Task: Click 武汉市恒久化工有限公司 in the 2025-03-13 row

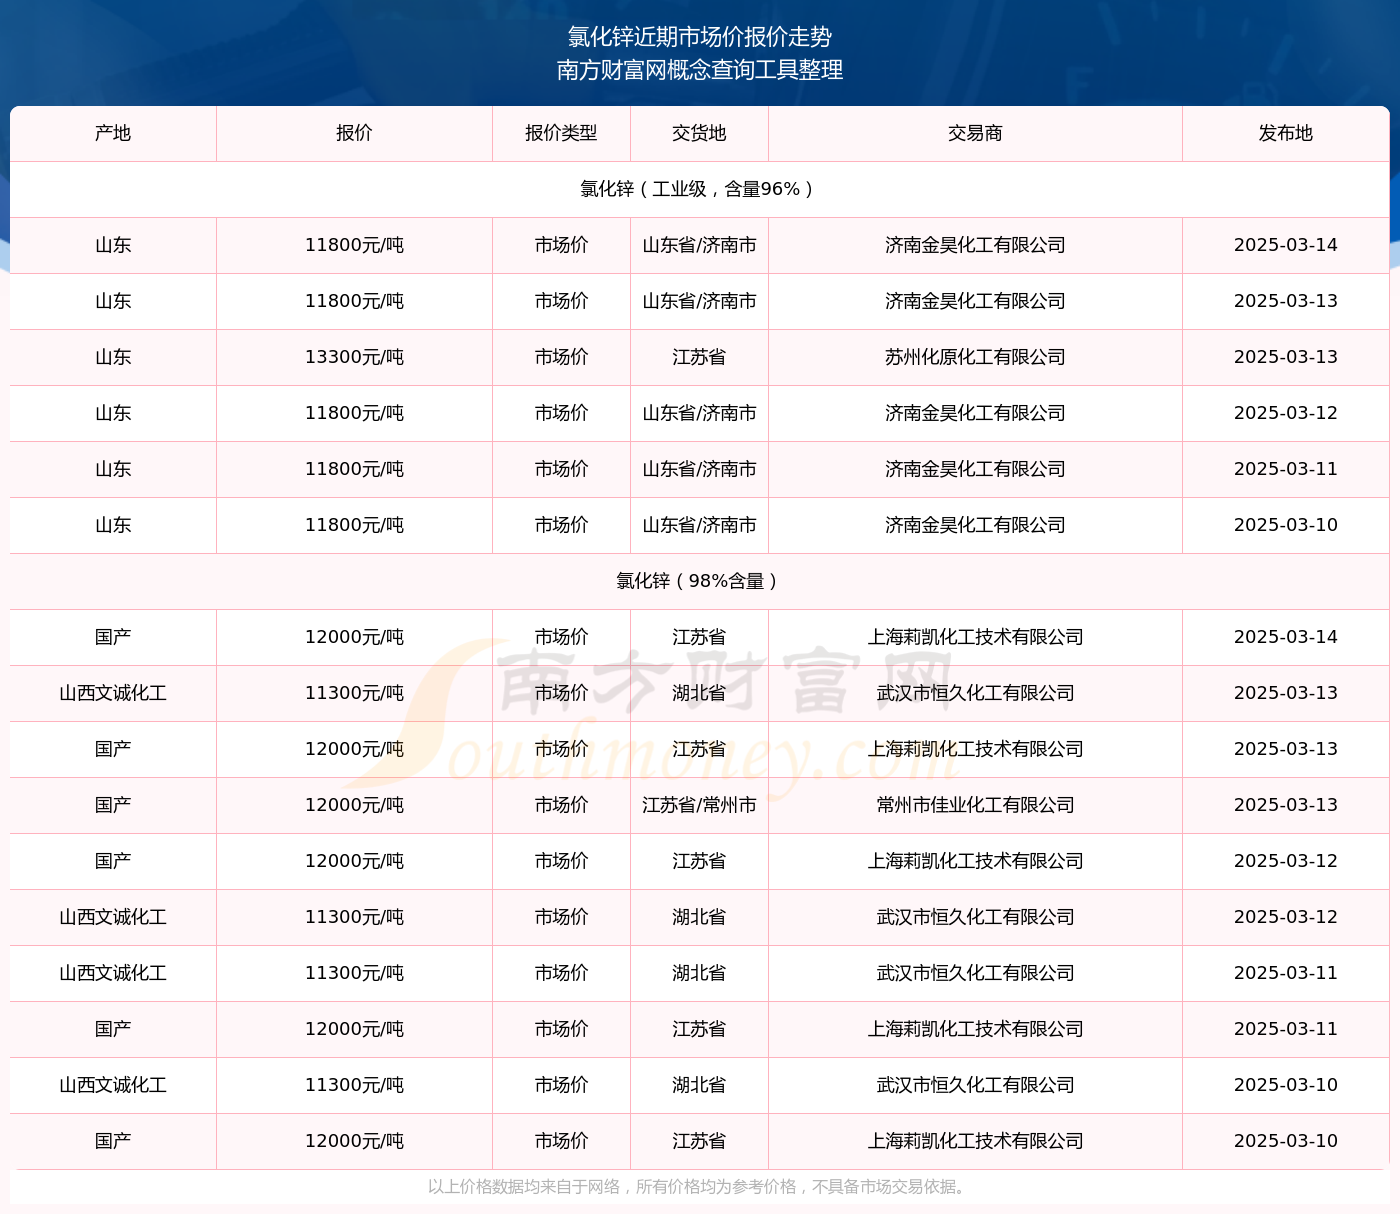Action: point(975,694)
